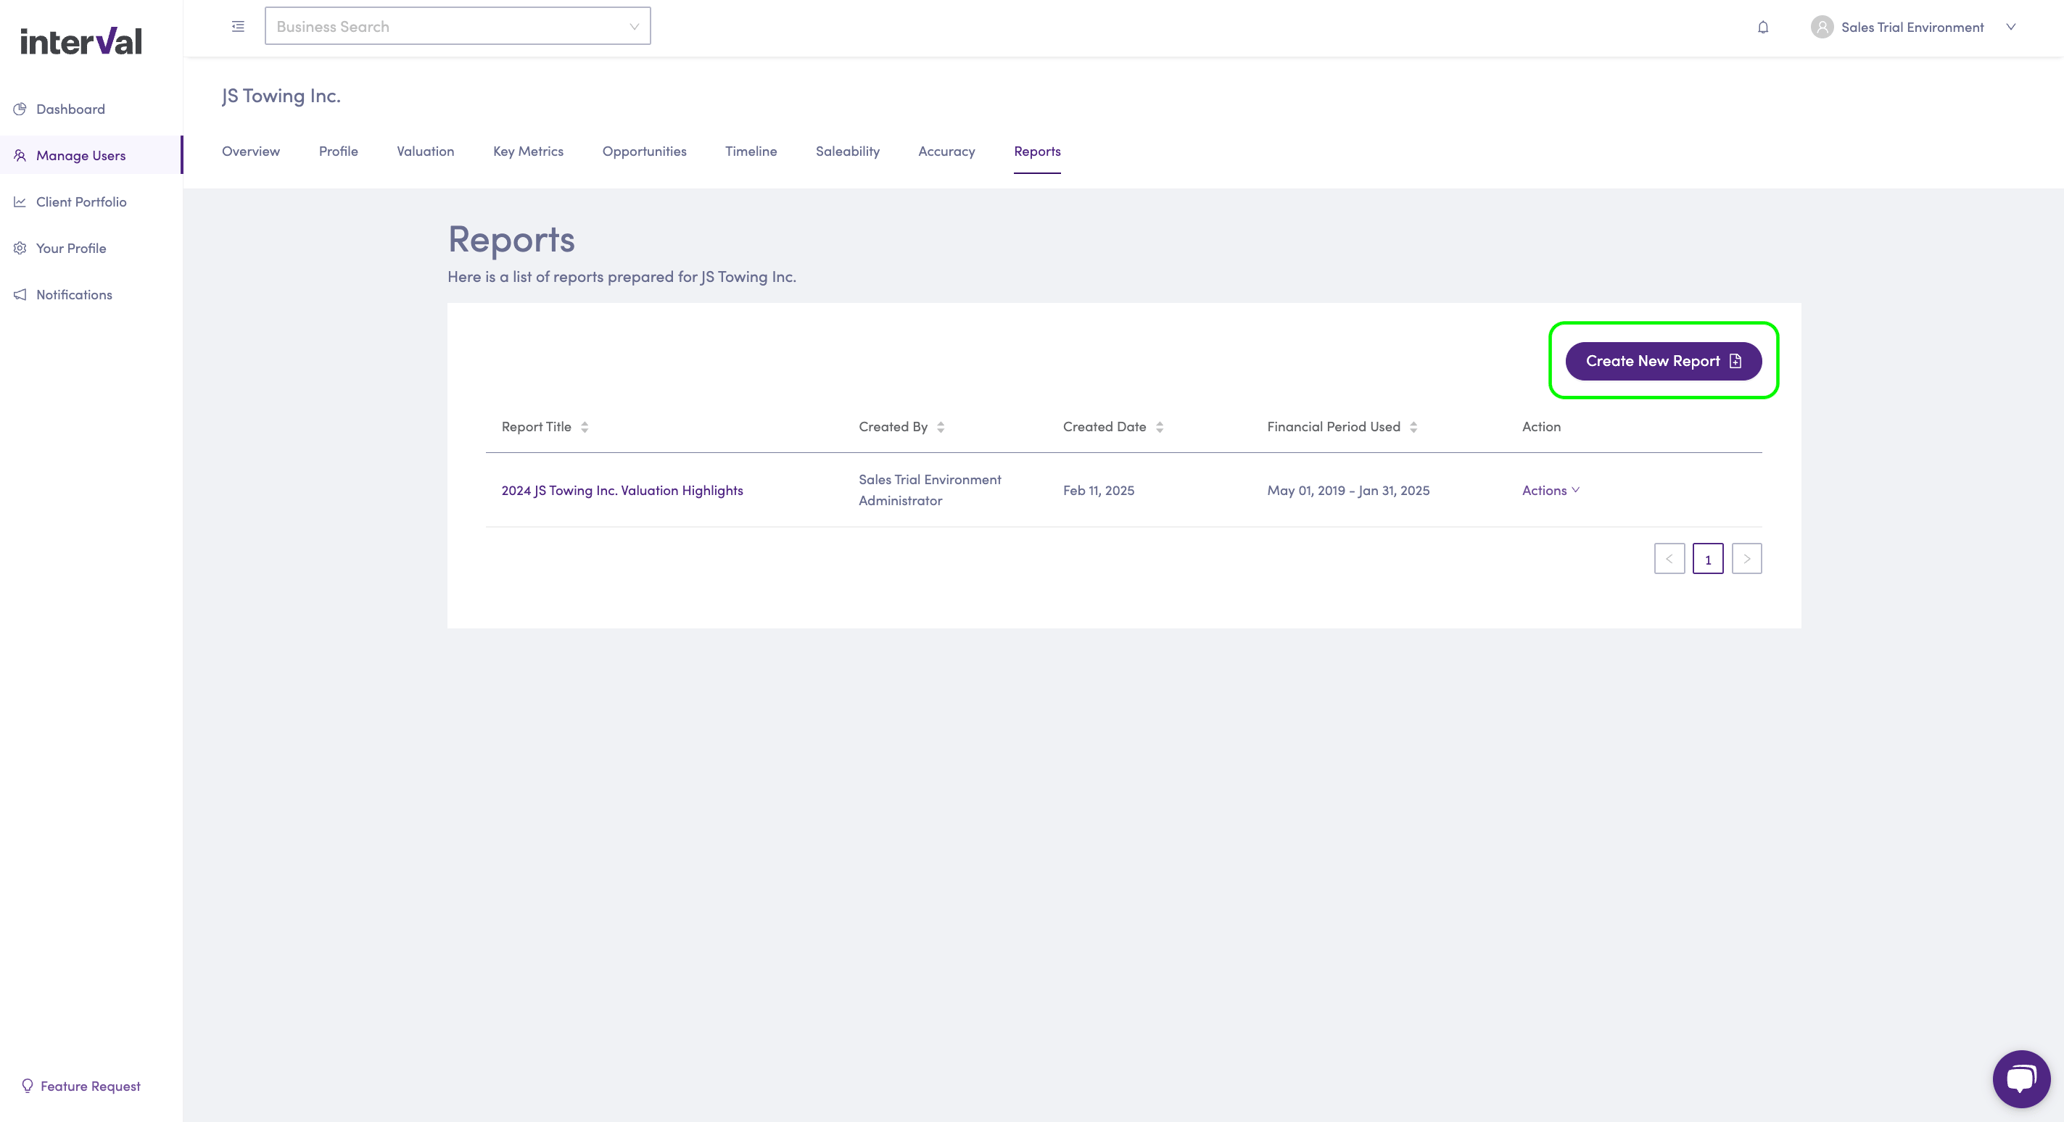Open the chat support bubble

[x=2021, y=1078]
